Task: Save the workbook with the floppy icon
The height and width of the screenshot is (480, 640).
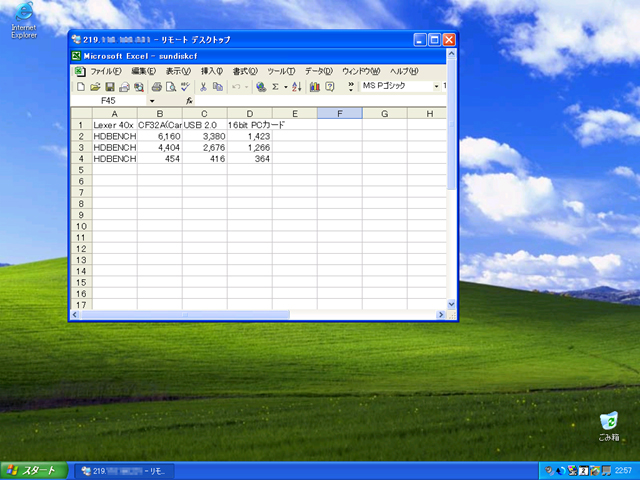Action: (109, 87)
